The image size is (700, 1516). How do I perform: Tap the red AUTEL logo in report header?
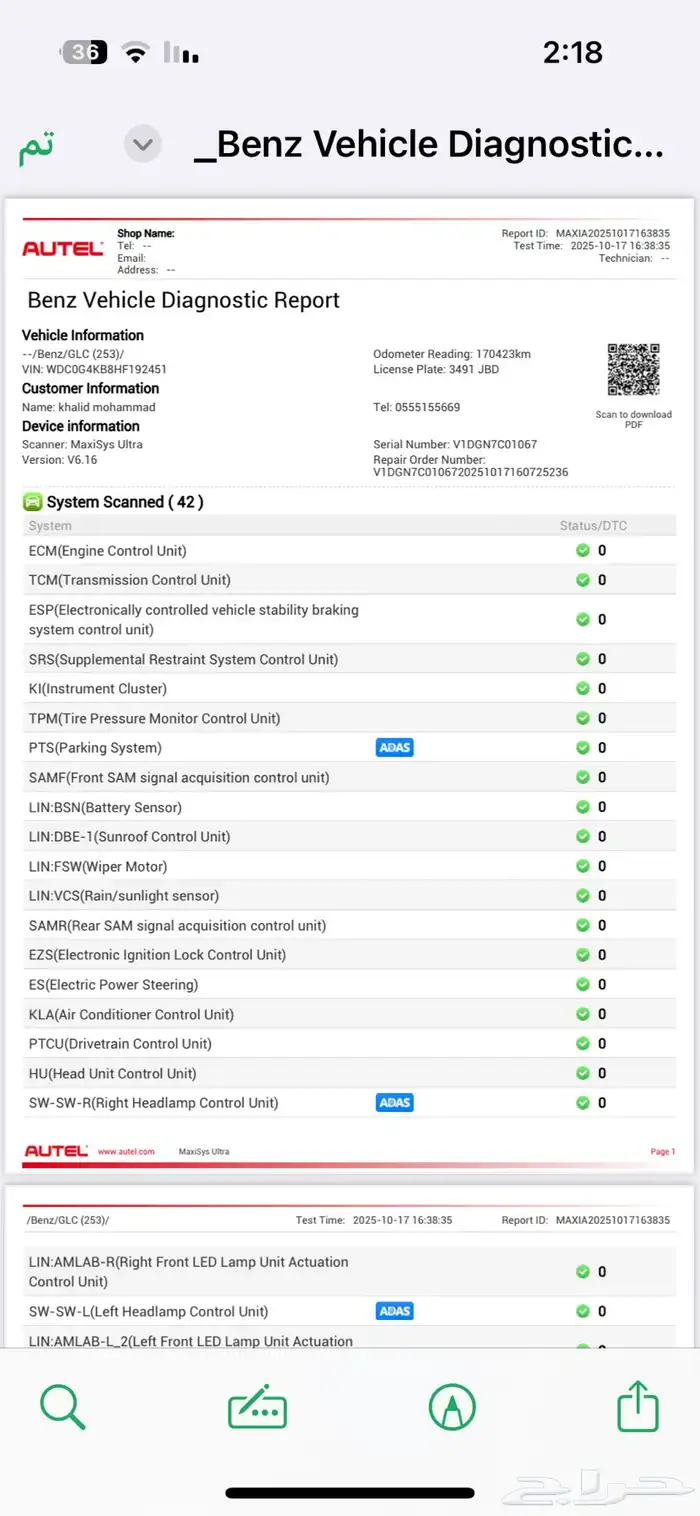pyautogui.click(x=62, y=248)
